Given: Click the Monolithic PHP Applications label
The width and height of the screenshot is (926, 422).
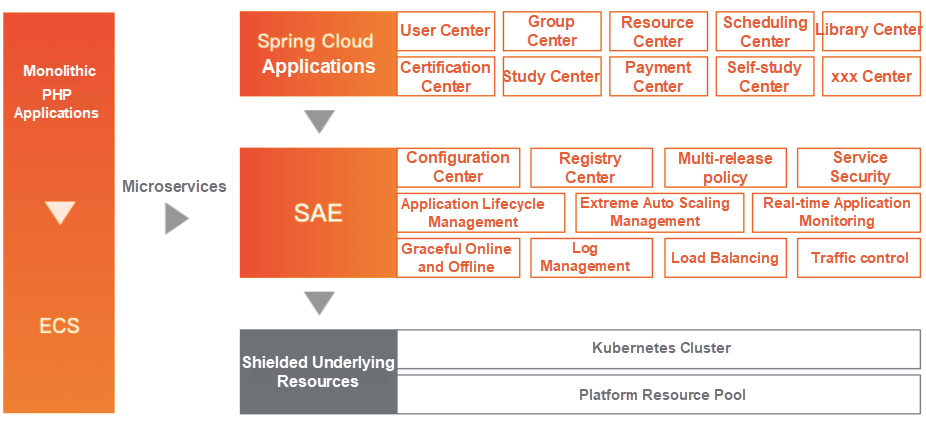Looking at the screenshot, I should [57, 92].
